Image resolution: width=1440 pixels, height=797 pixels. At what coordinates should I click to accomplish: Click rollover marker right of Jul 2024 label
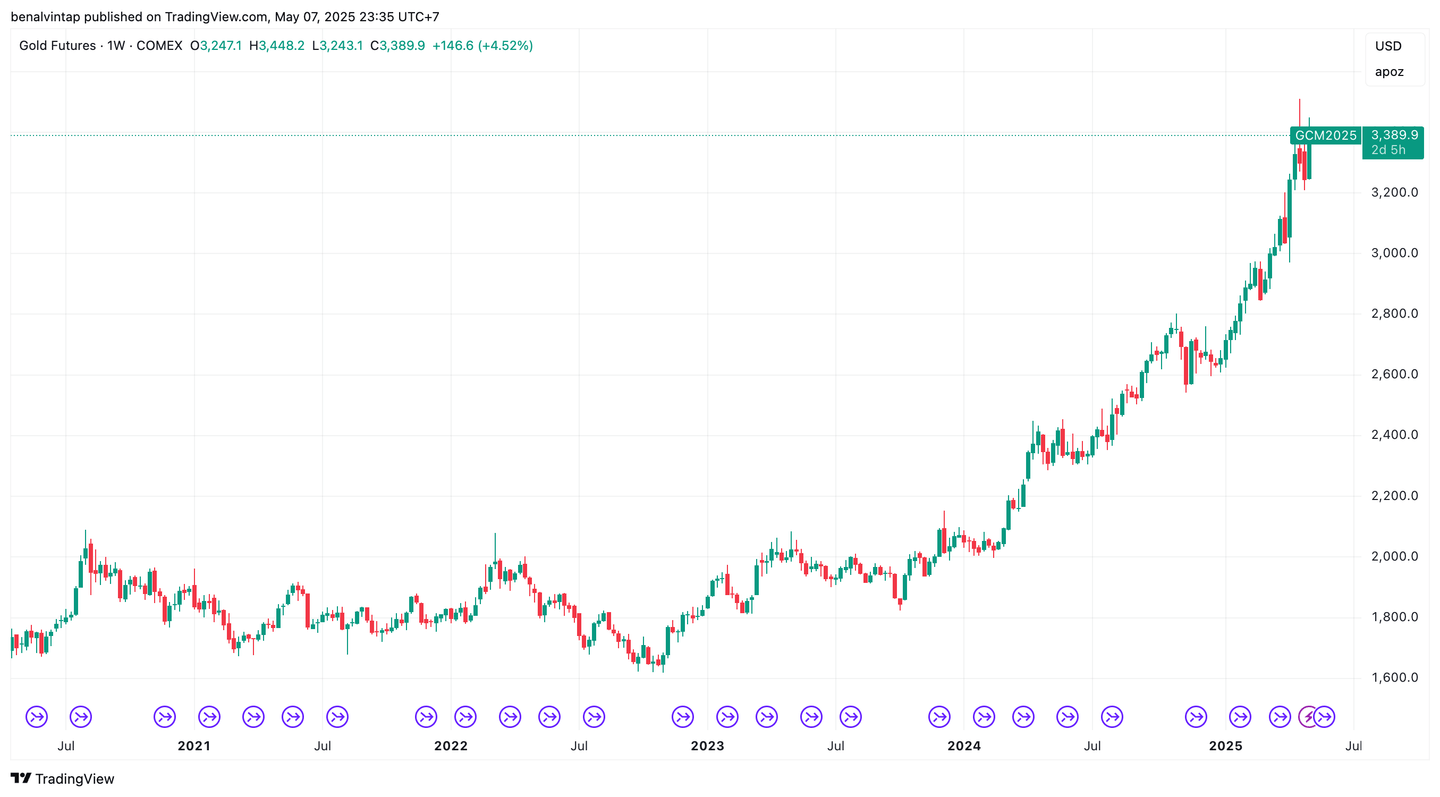(x=1112, y=716)
